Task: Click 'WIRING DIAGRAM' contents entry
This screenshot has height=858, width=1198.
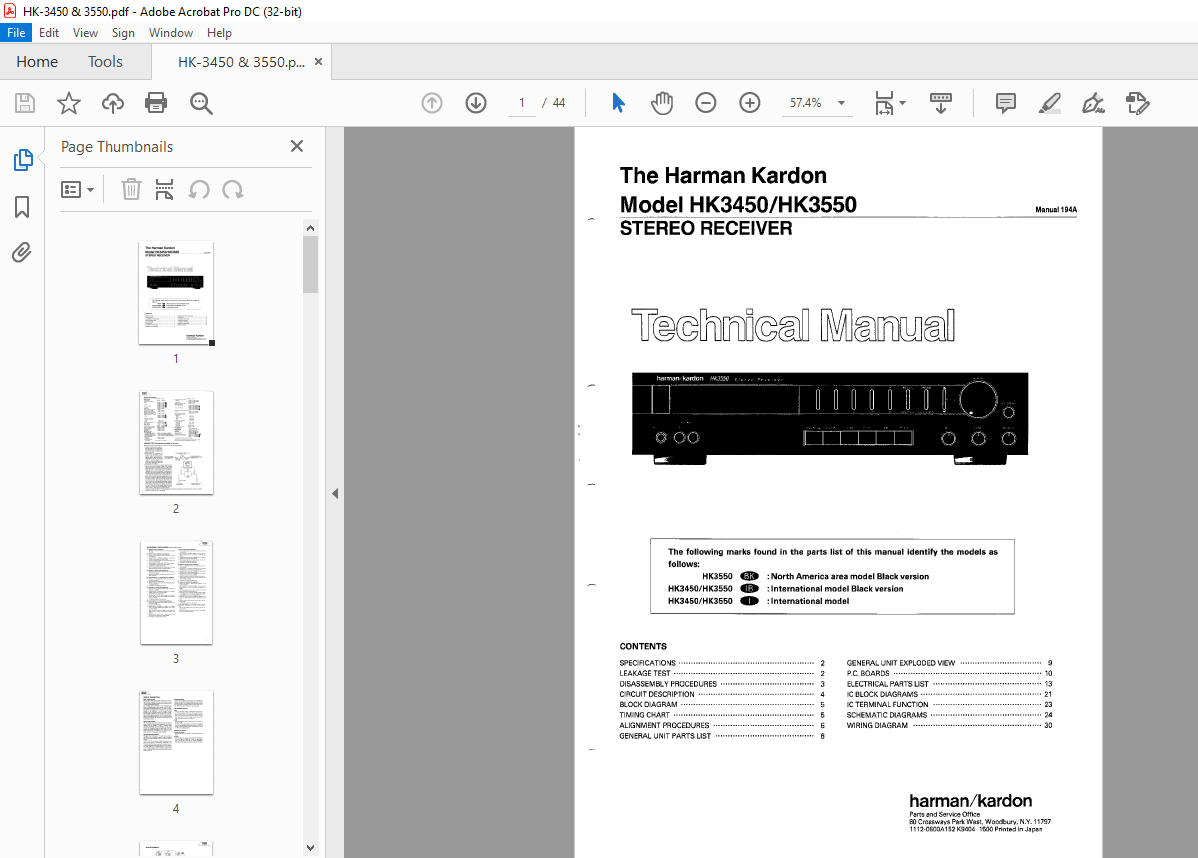Action: 877,726
